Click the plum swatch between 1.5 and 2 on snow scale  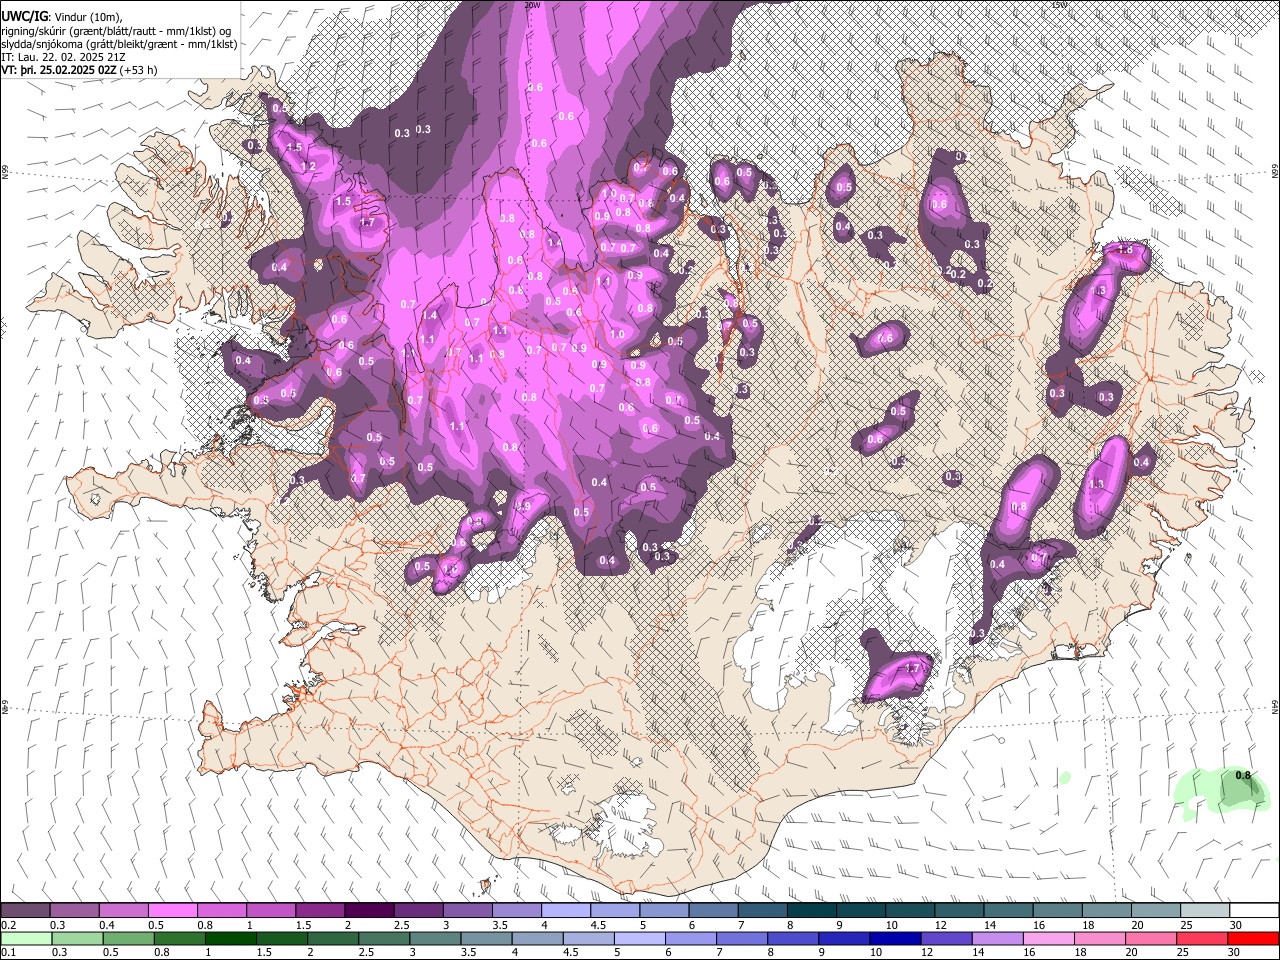pyautogui.click(x=320, y=911)
